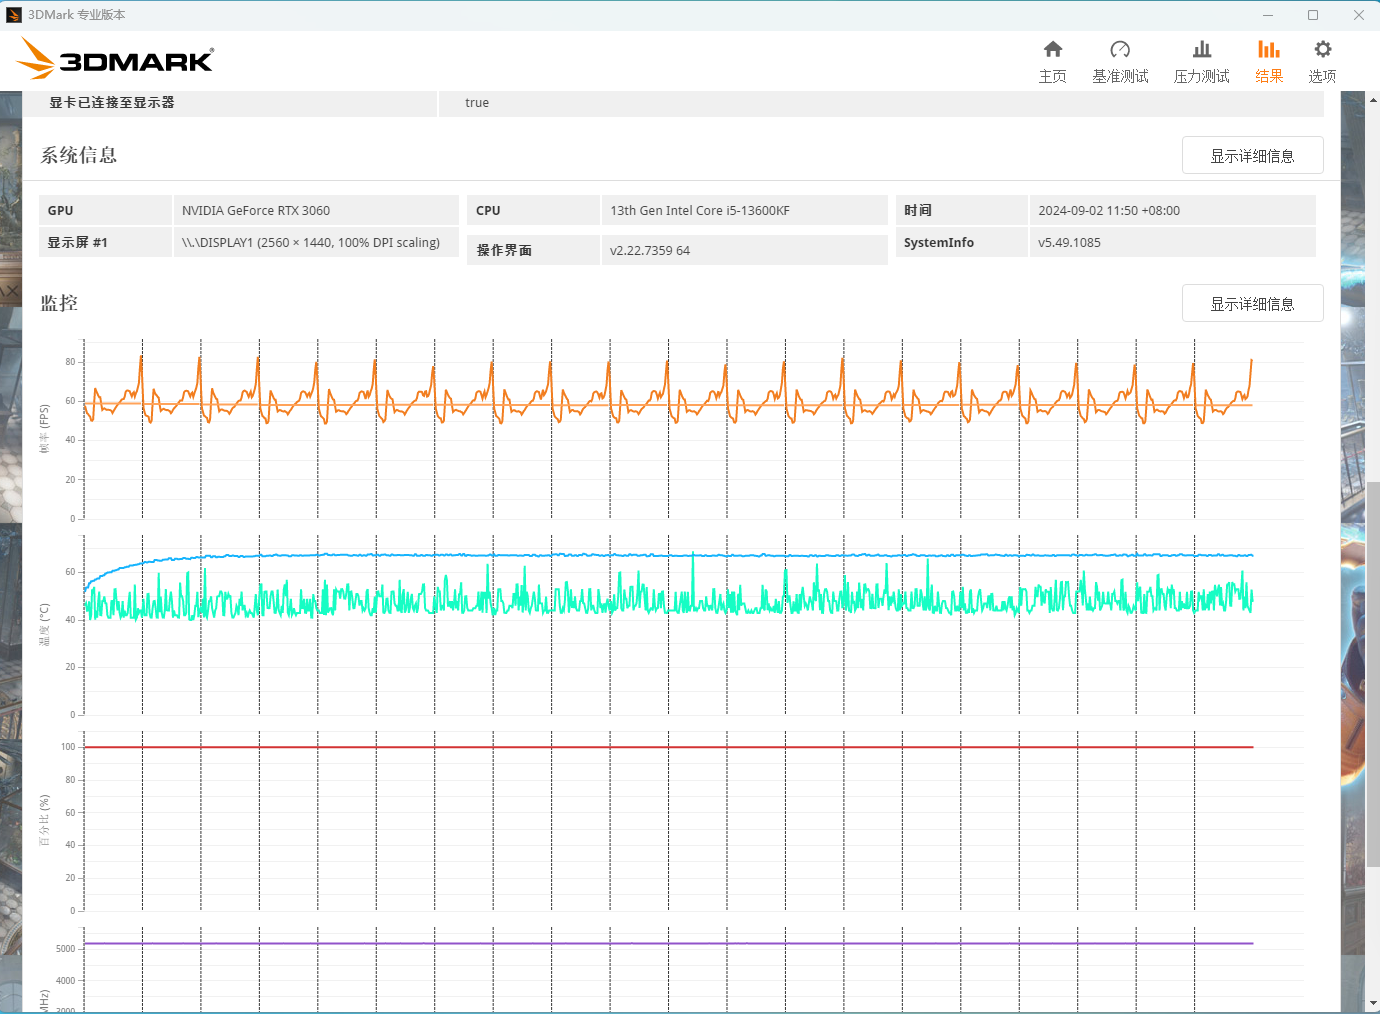This screenshot has height=1014, width=1380.
Task: Open the 选项 gear icon
Action: tap(1322, 49)
